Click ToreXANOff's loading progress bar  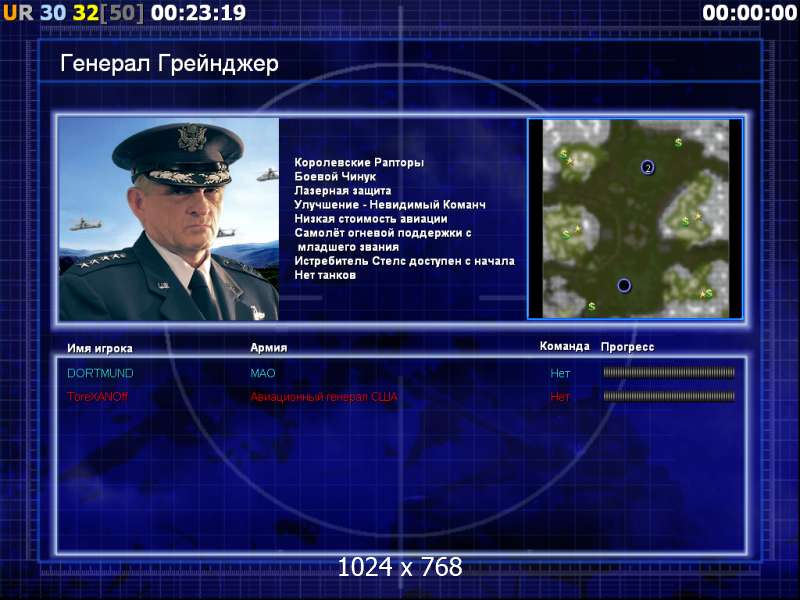point(669,396)
